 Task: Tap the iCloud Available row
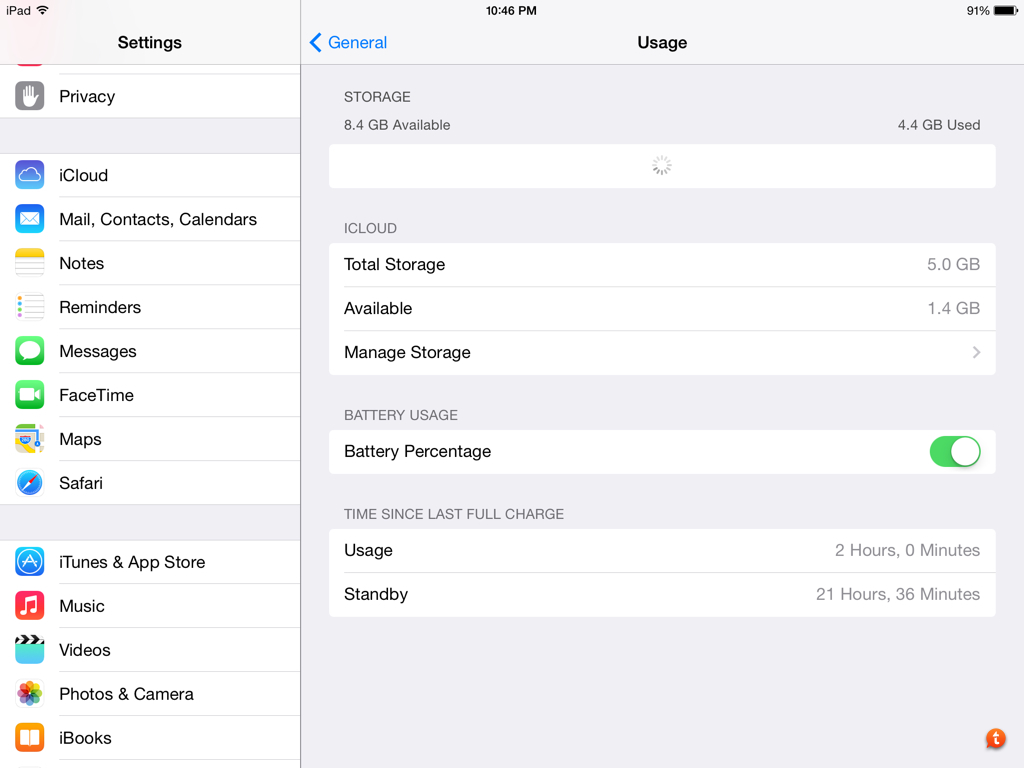662,308
